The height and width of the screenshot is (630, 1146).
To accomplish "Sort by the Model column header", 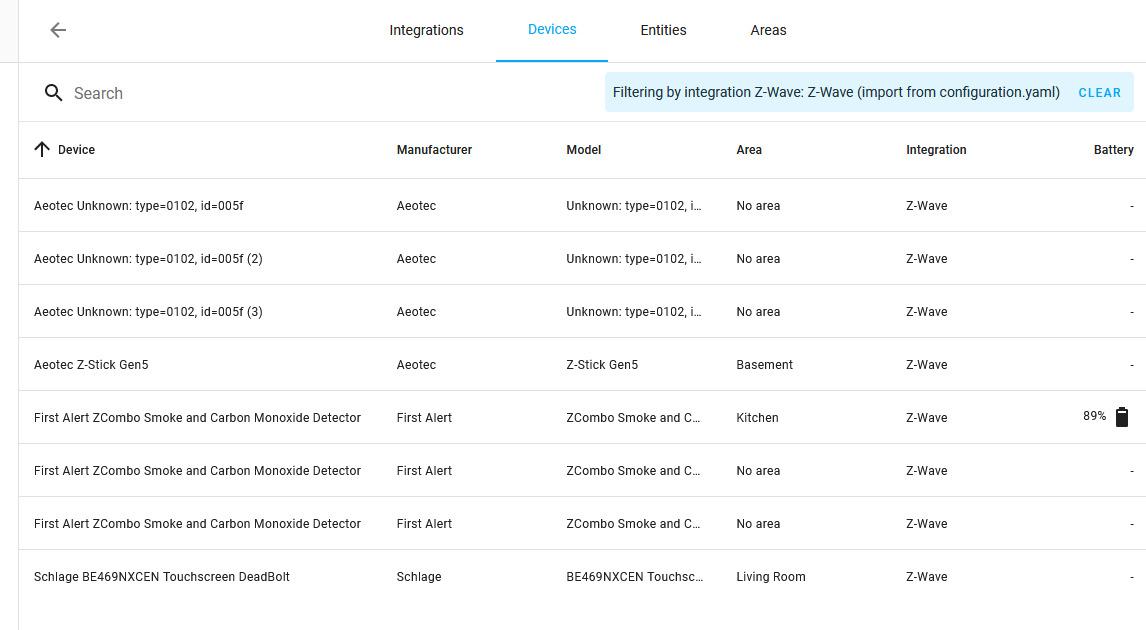I will [x=583, y=150].
